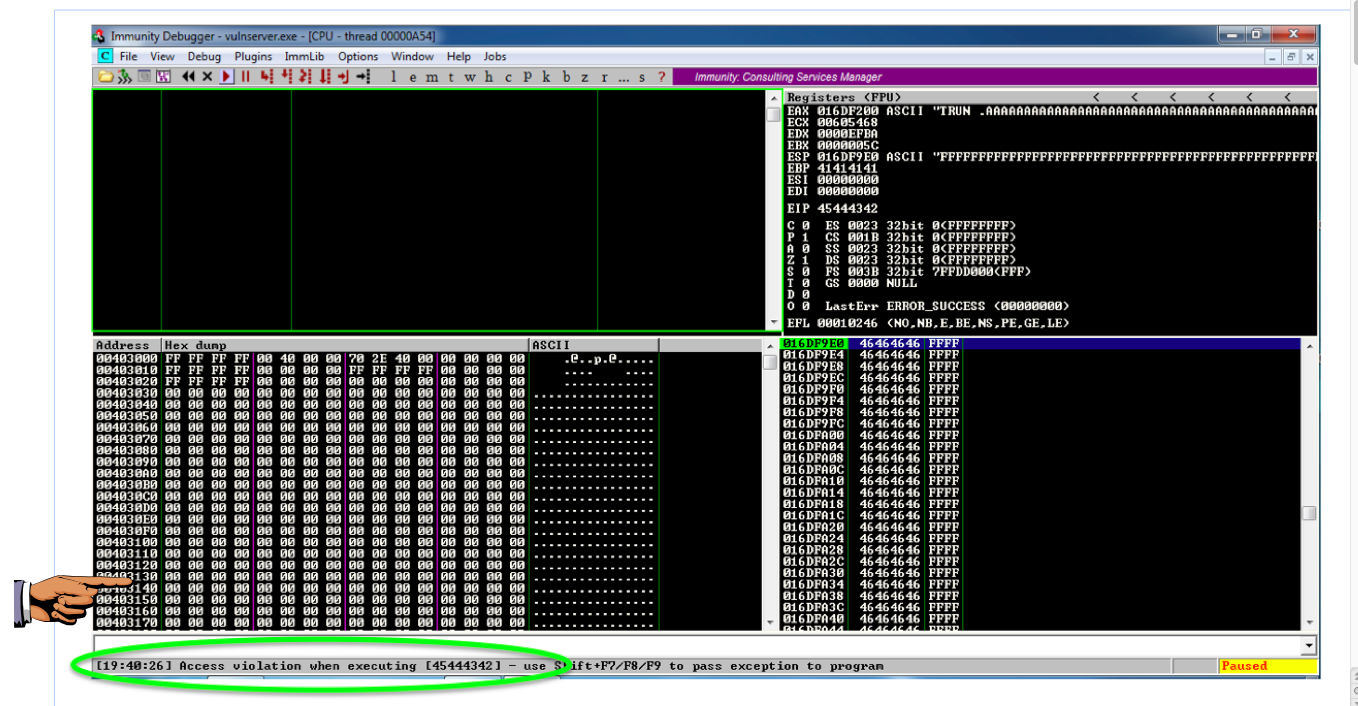Screen dimensions: 1358x706
Task: Click the Step over icon
Action: (x=286, y=76)
